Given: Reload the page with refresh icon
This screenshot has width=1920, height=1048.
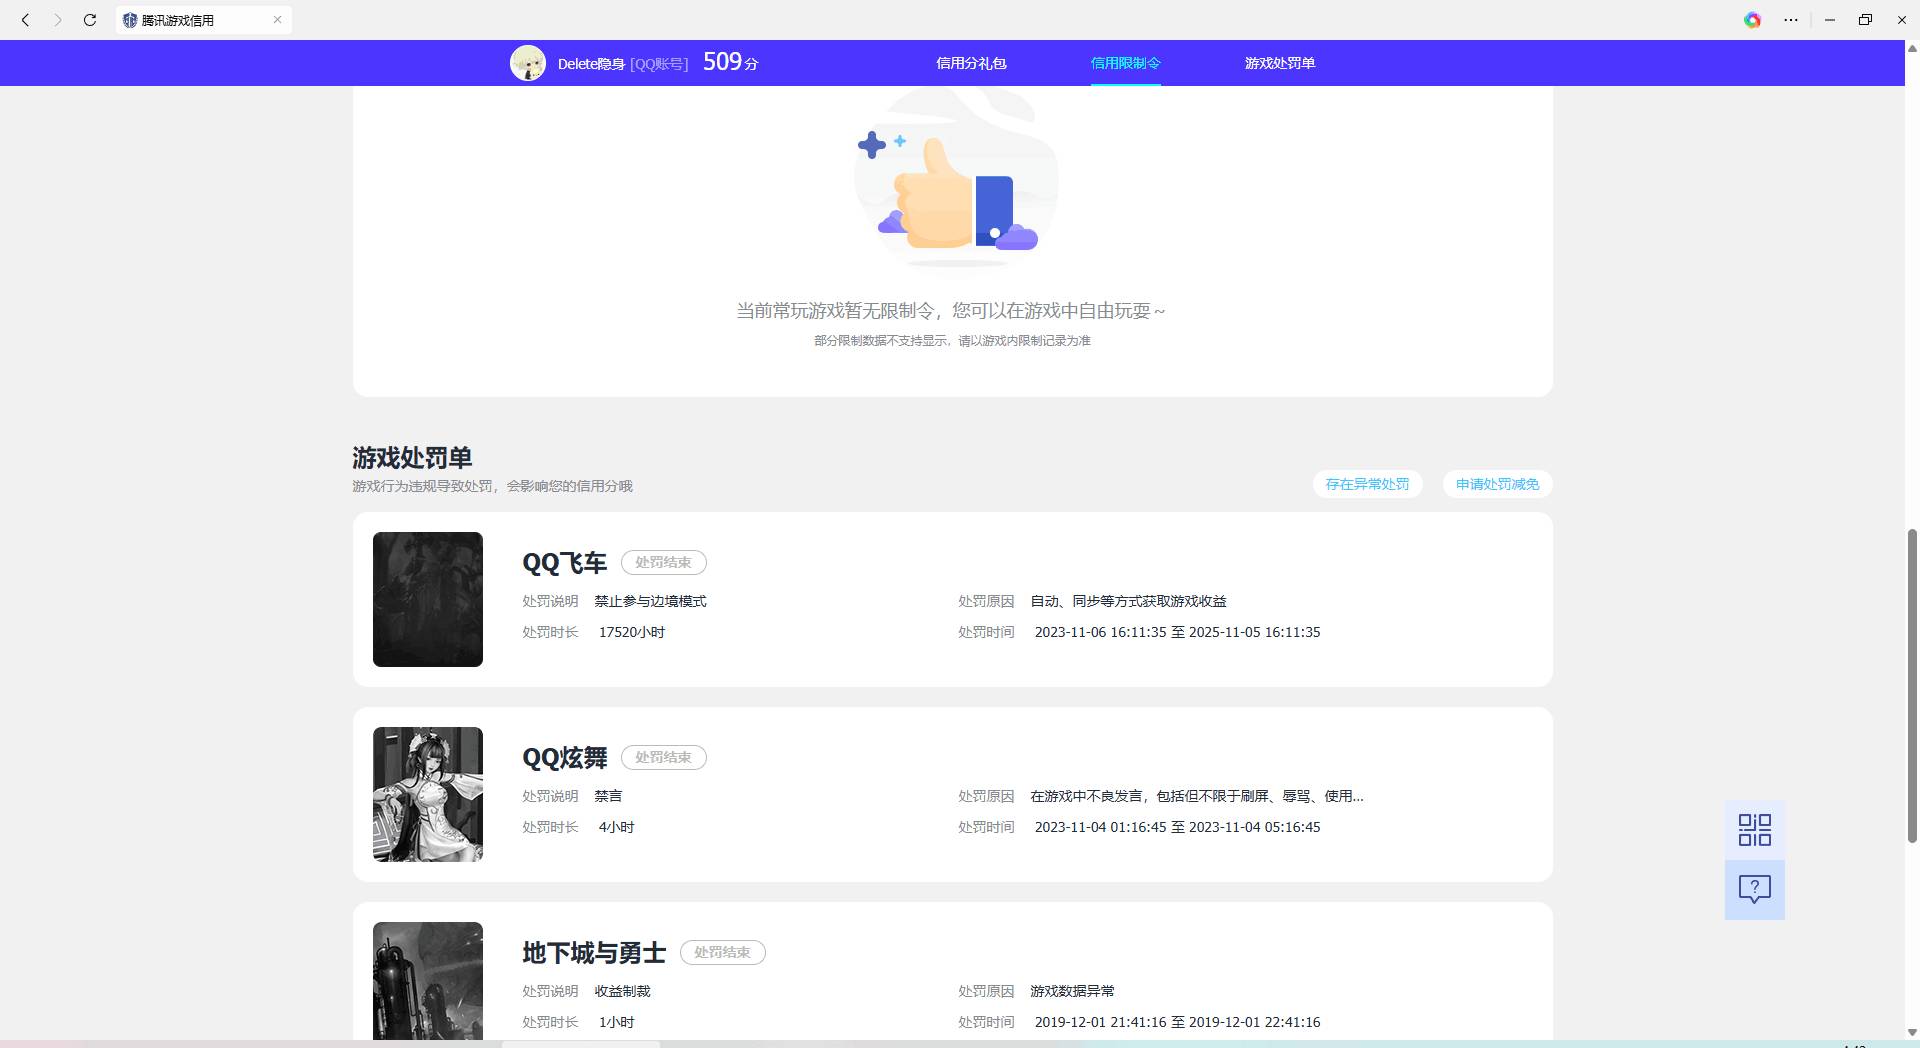Looking at the screenshot, I should [x=90, y=20].
